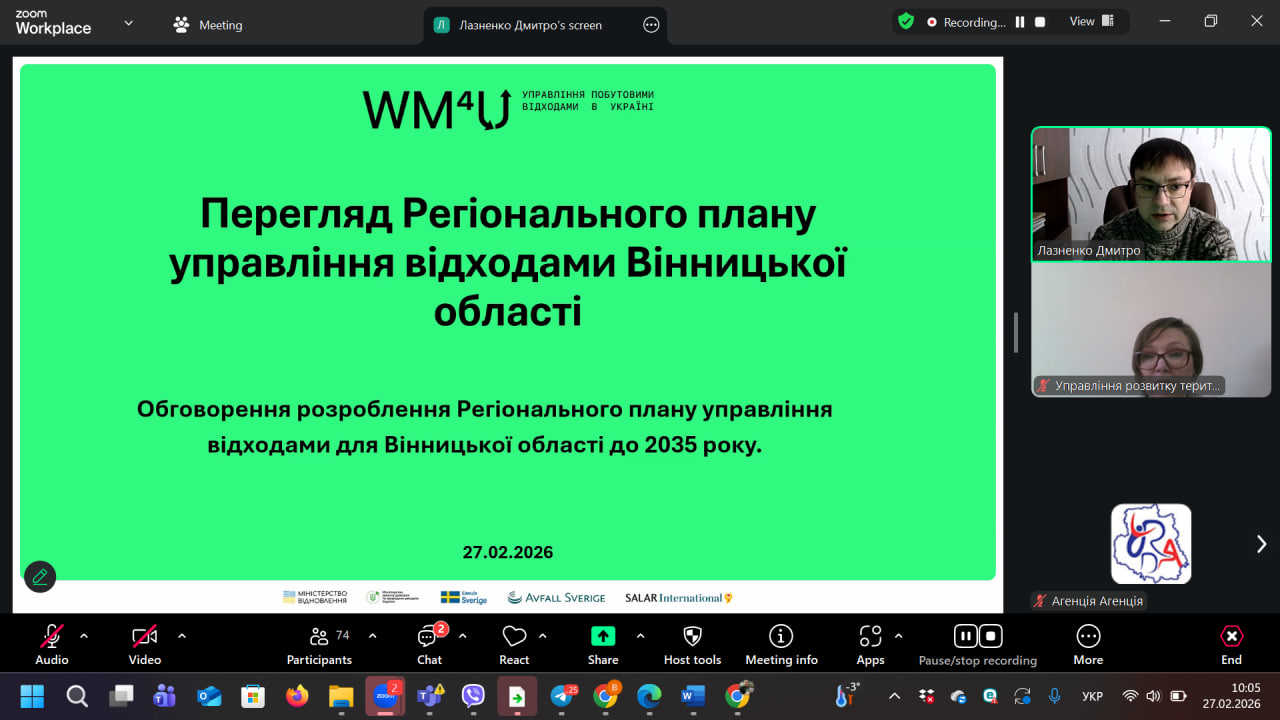Click the annotation pencil icon
This screenshot has height=720, width=1280.
click(40, 577)
